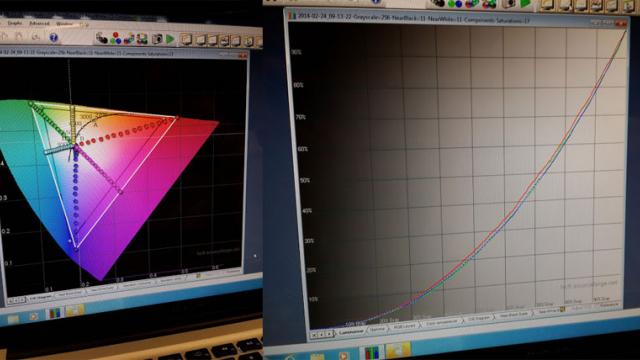Image resolution: width=640 pixels, height=360 pixels.
Task: Open the Advanced menu
Action: point(39,24)
